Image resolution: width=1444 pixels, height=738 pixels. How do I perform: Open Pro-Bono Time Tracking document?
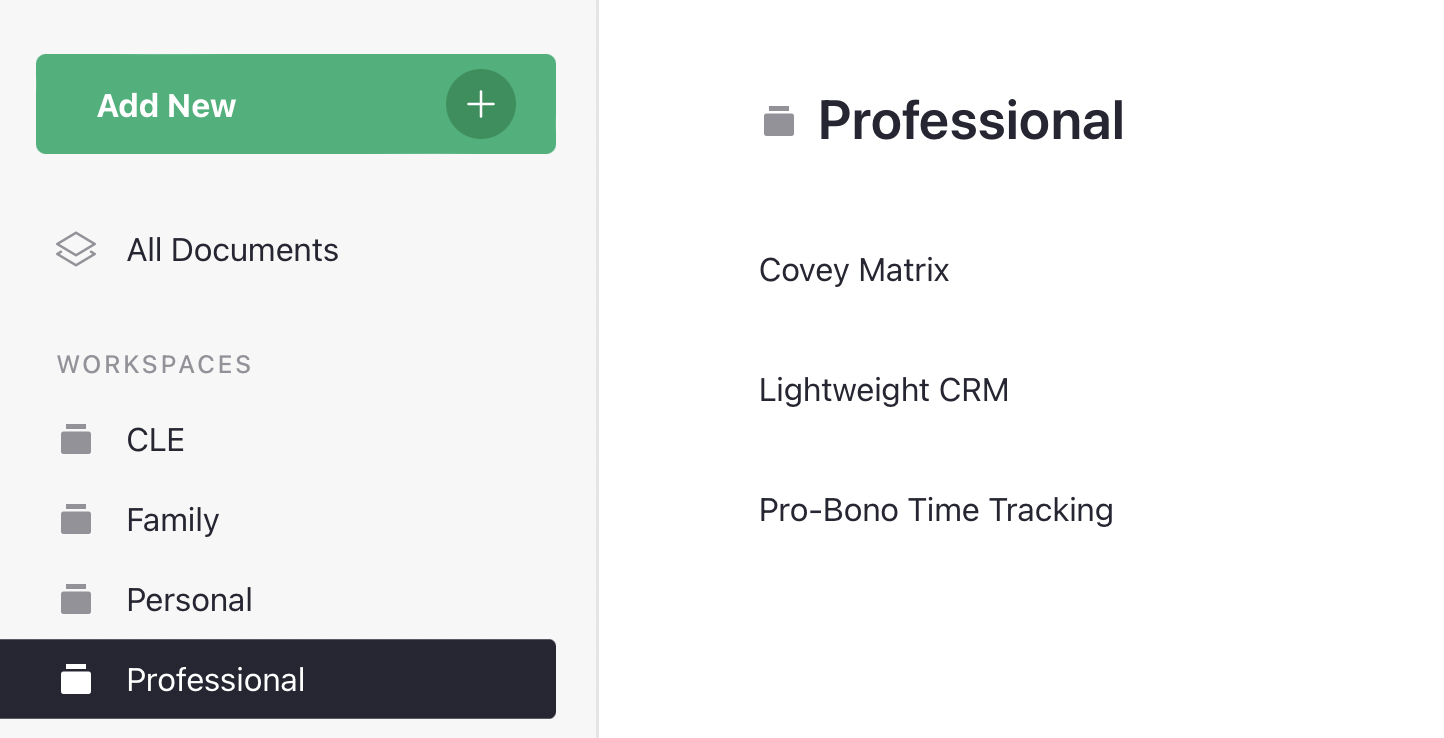point(936,510)
